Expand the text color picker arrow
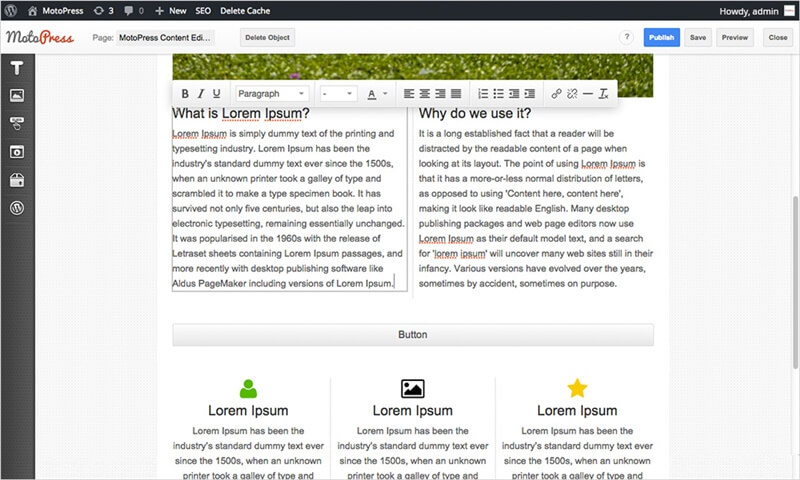The width and height of the screenshot is (800, 480). coord(386,94)
